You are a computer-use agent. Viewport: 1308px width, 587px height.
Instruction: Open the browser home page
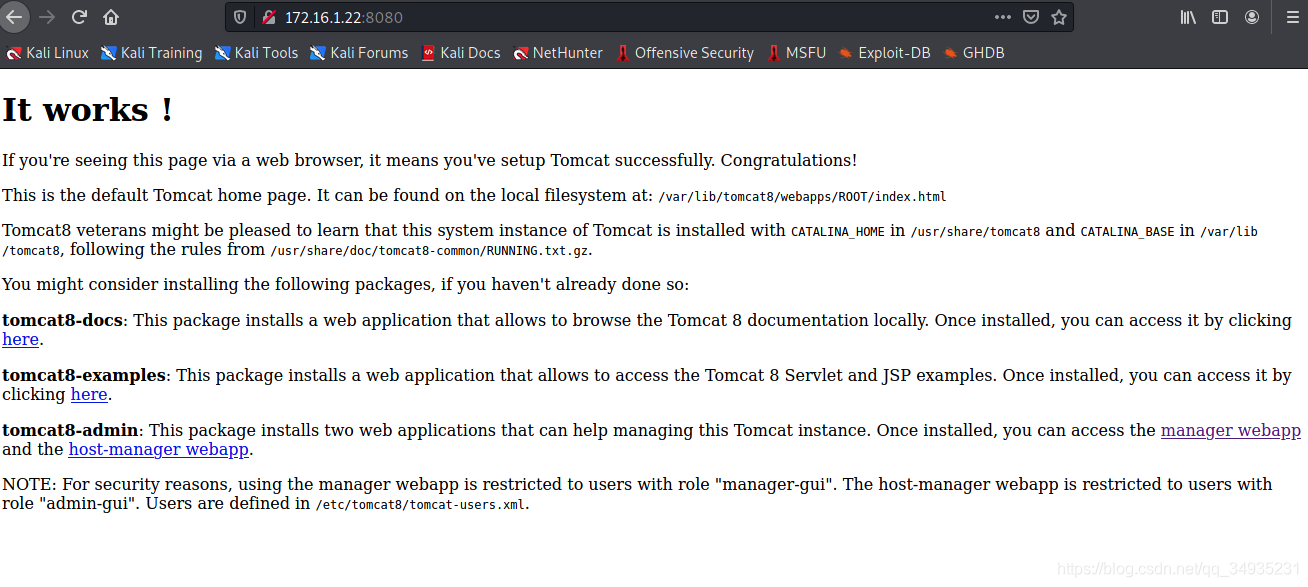111,17
